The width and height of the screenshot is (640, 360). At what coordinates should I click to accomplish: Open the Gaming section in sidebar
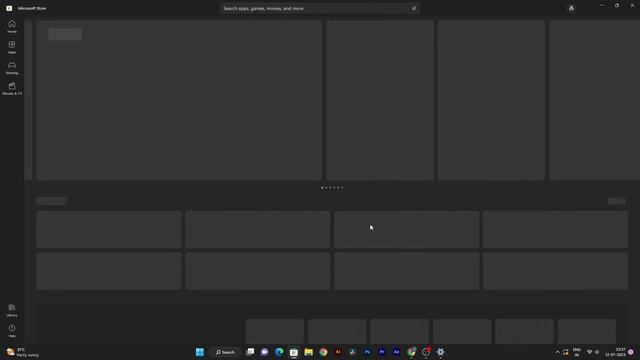coord(12,68)
